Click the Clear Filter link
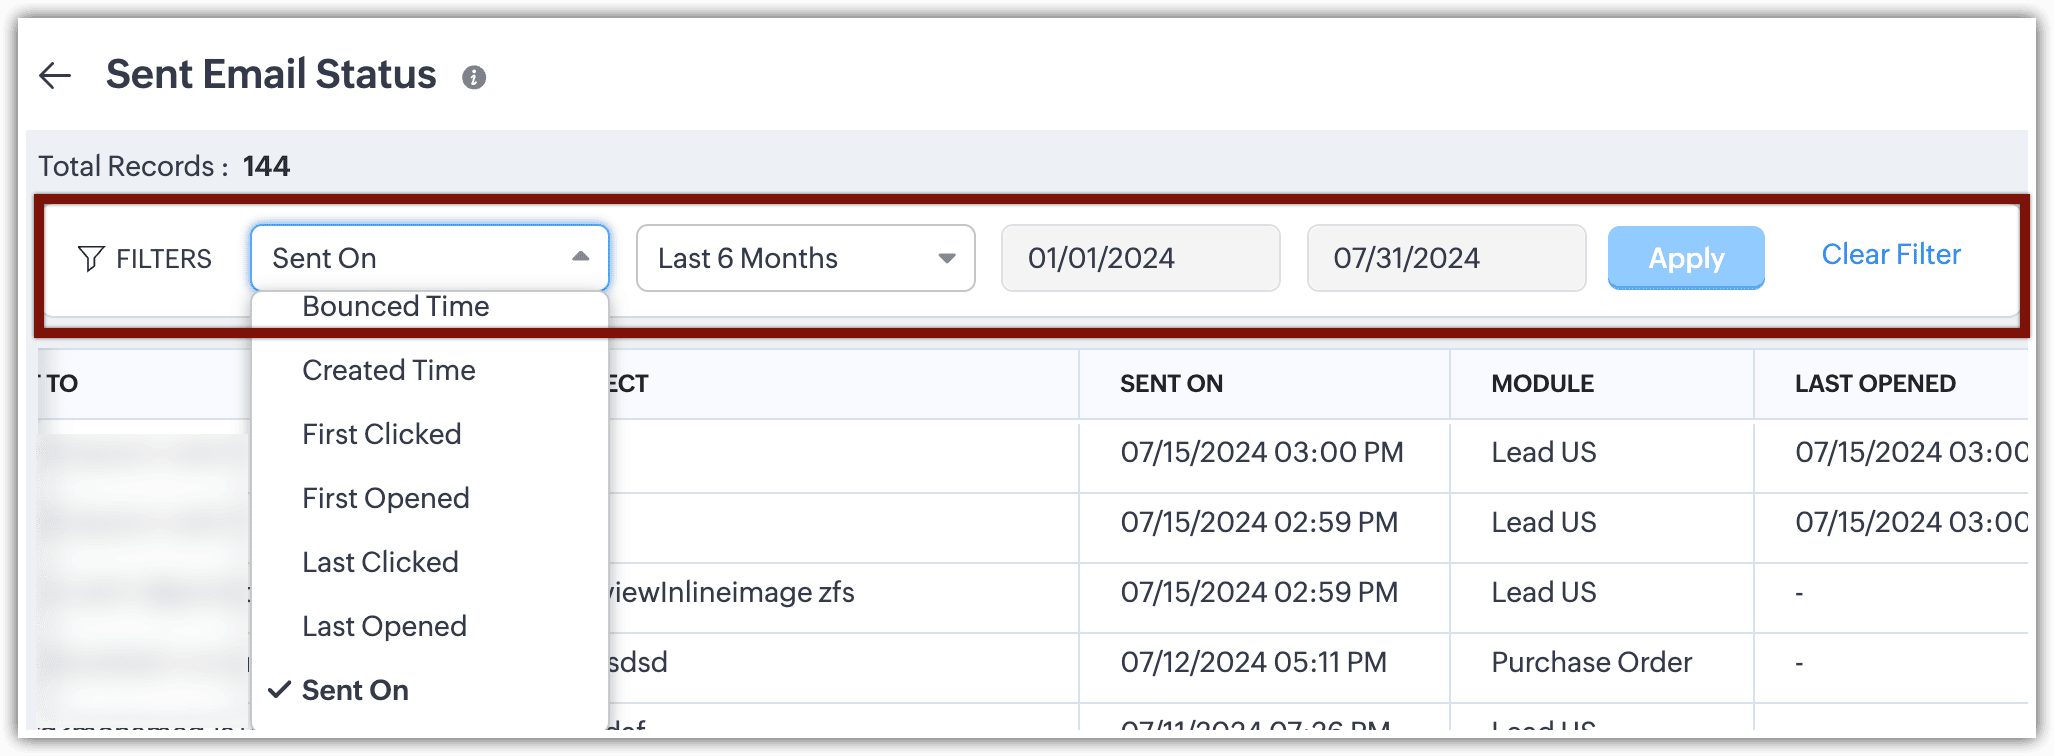 click(x=1890, y=255)
